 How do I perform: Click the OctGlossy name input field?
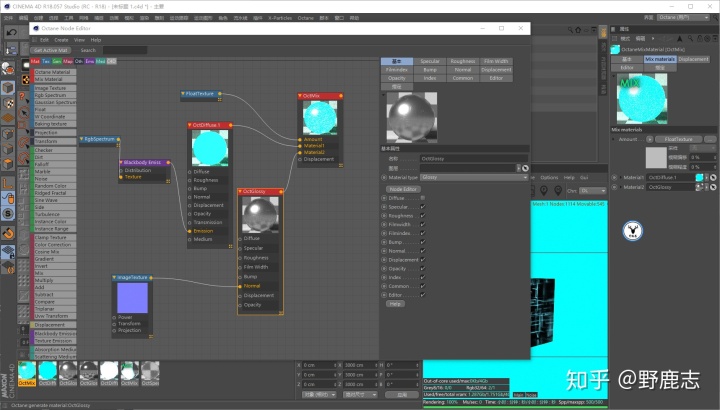474,158
